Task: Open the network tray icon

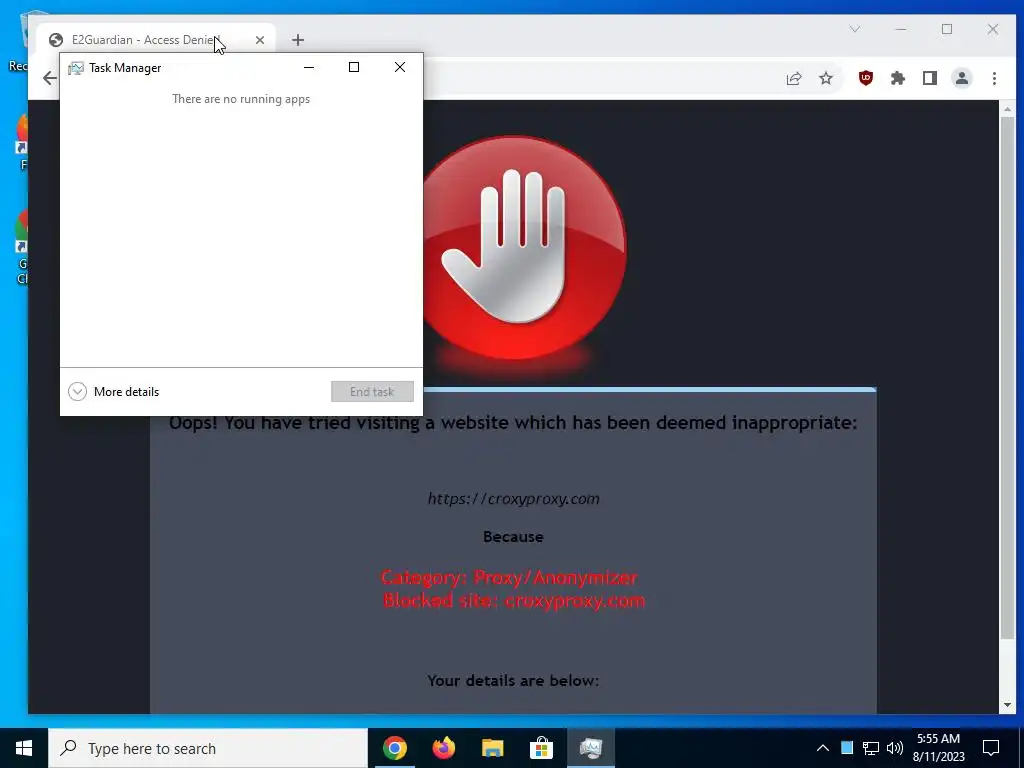Action: tap(871, 748)
